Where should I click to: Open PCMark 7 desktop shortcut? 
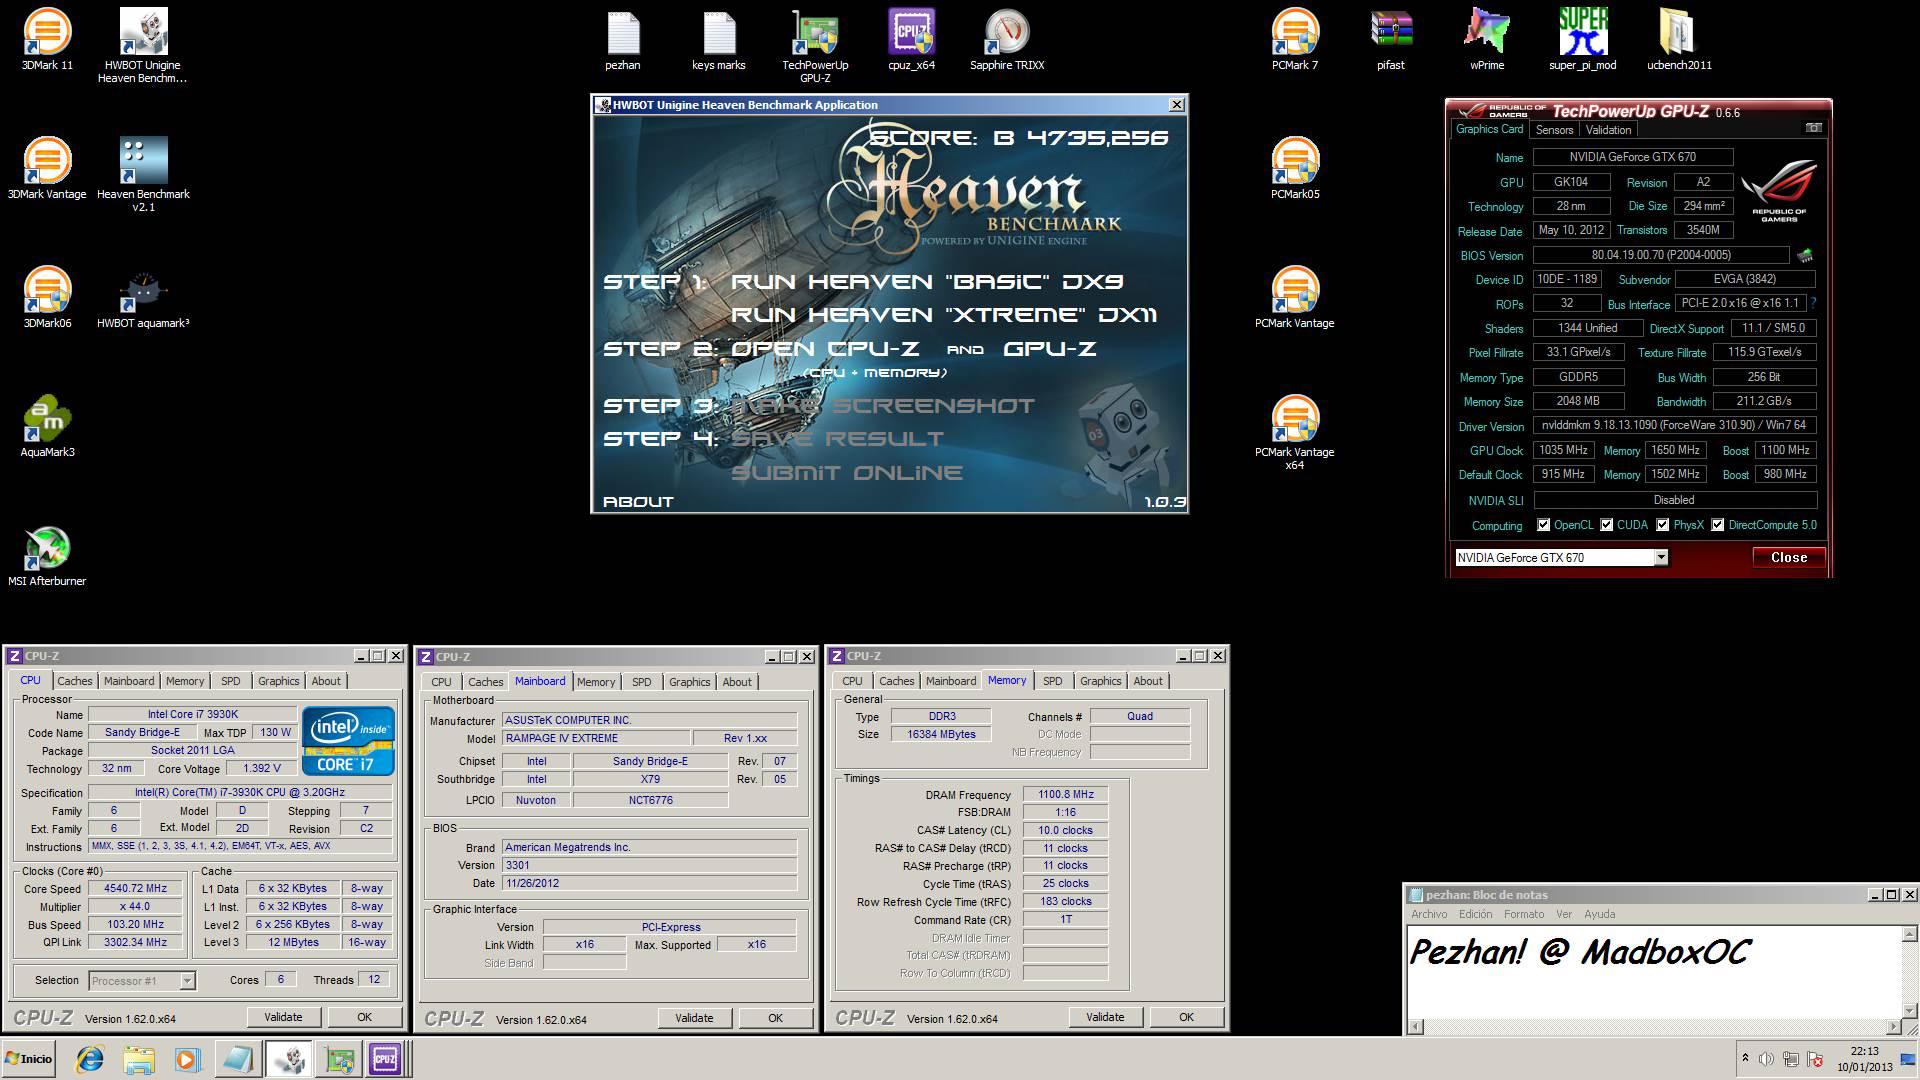tap(1294, 40)
